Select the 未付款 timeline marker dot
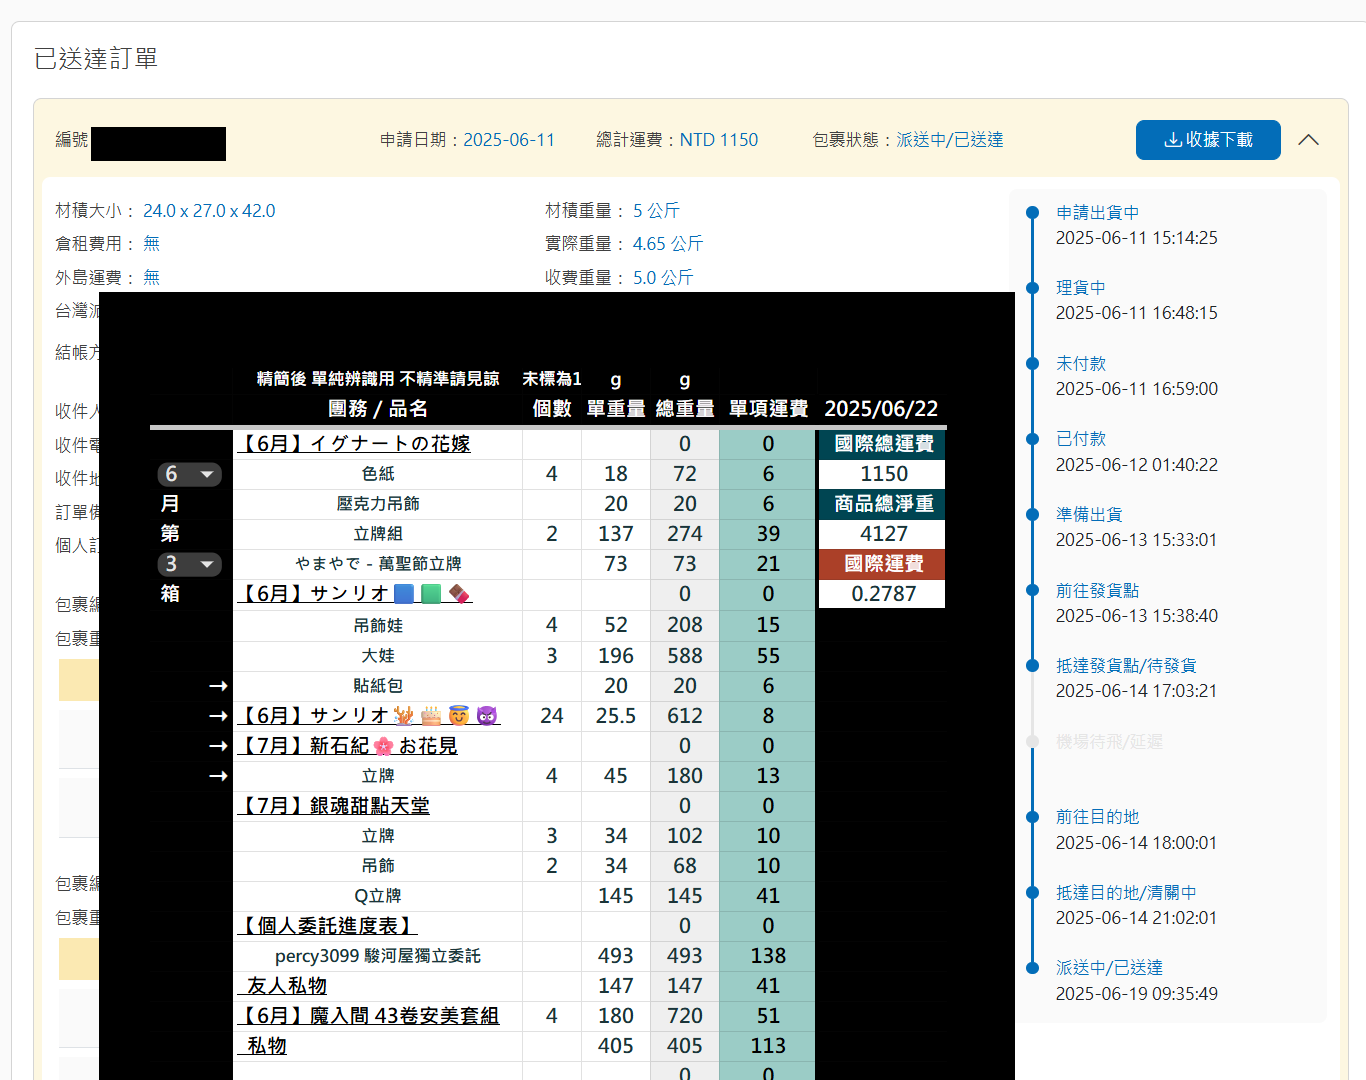This screenshot has width=1366, height=1080. (x=1033, y=363)
